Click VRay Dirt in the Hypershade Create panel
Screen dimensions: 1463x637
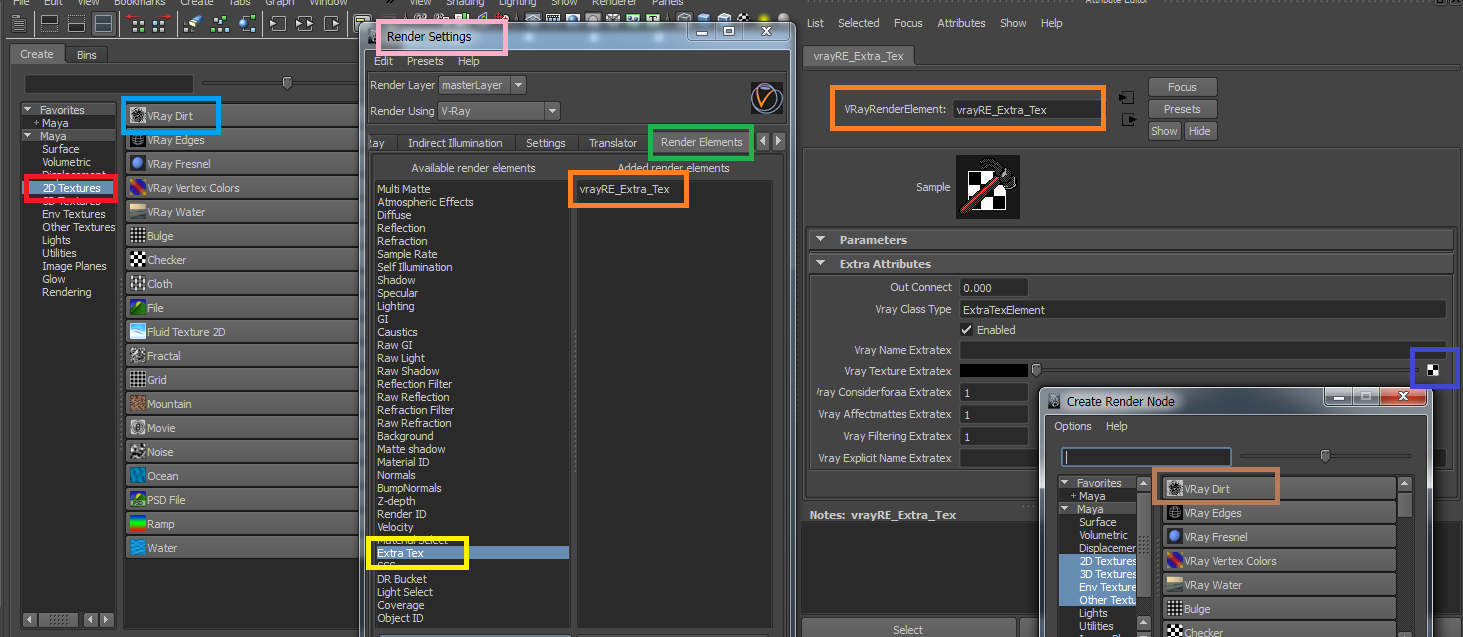coord(241,116)
